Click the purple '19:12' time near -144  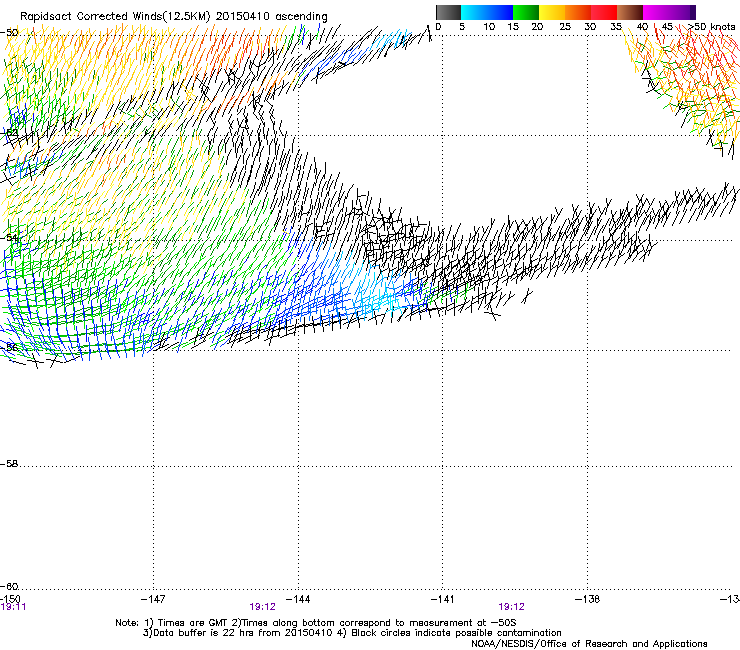tap(262, 607)
